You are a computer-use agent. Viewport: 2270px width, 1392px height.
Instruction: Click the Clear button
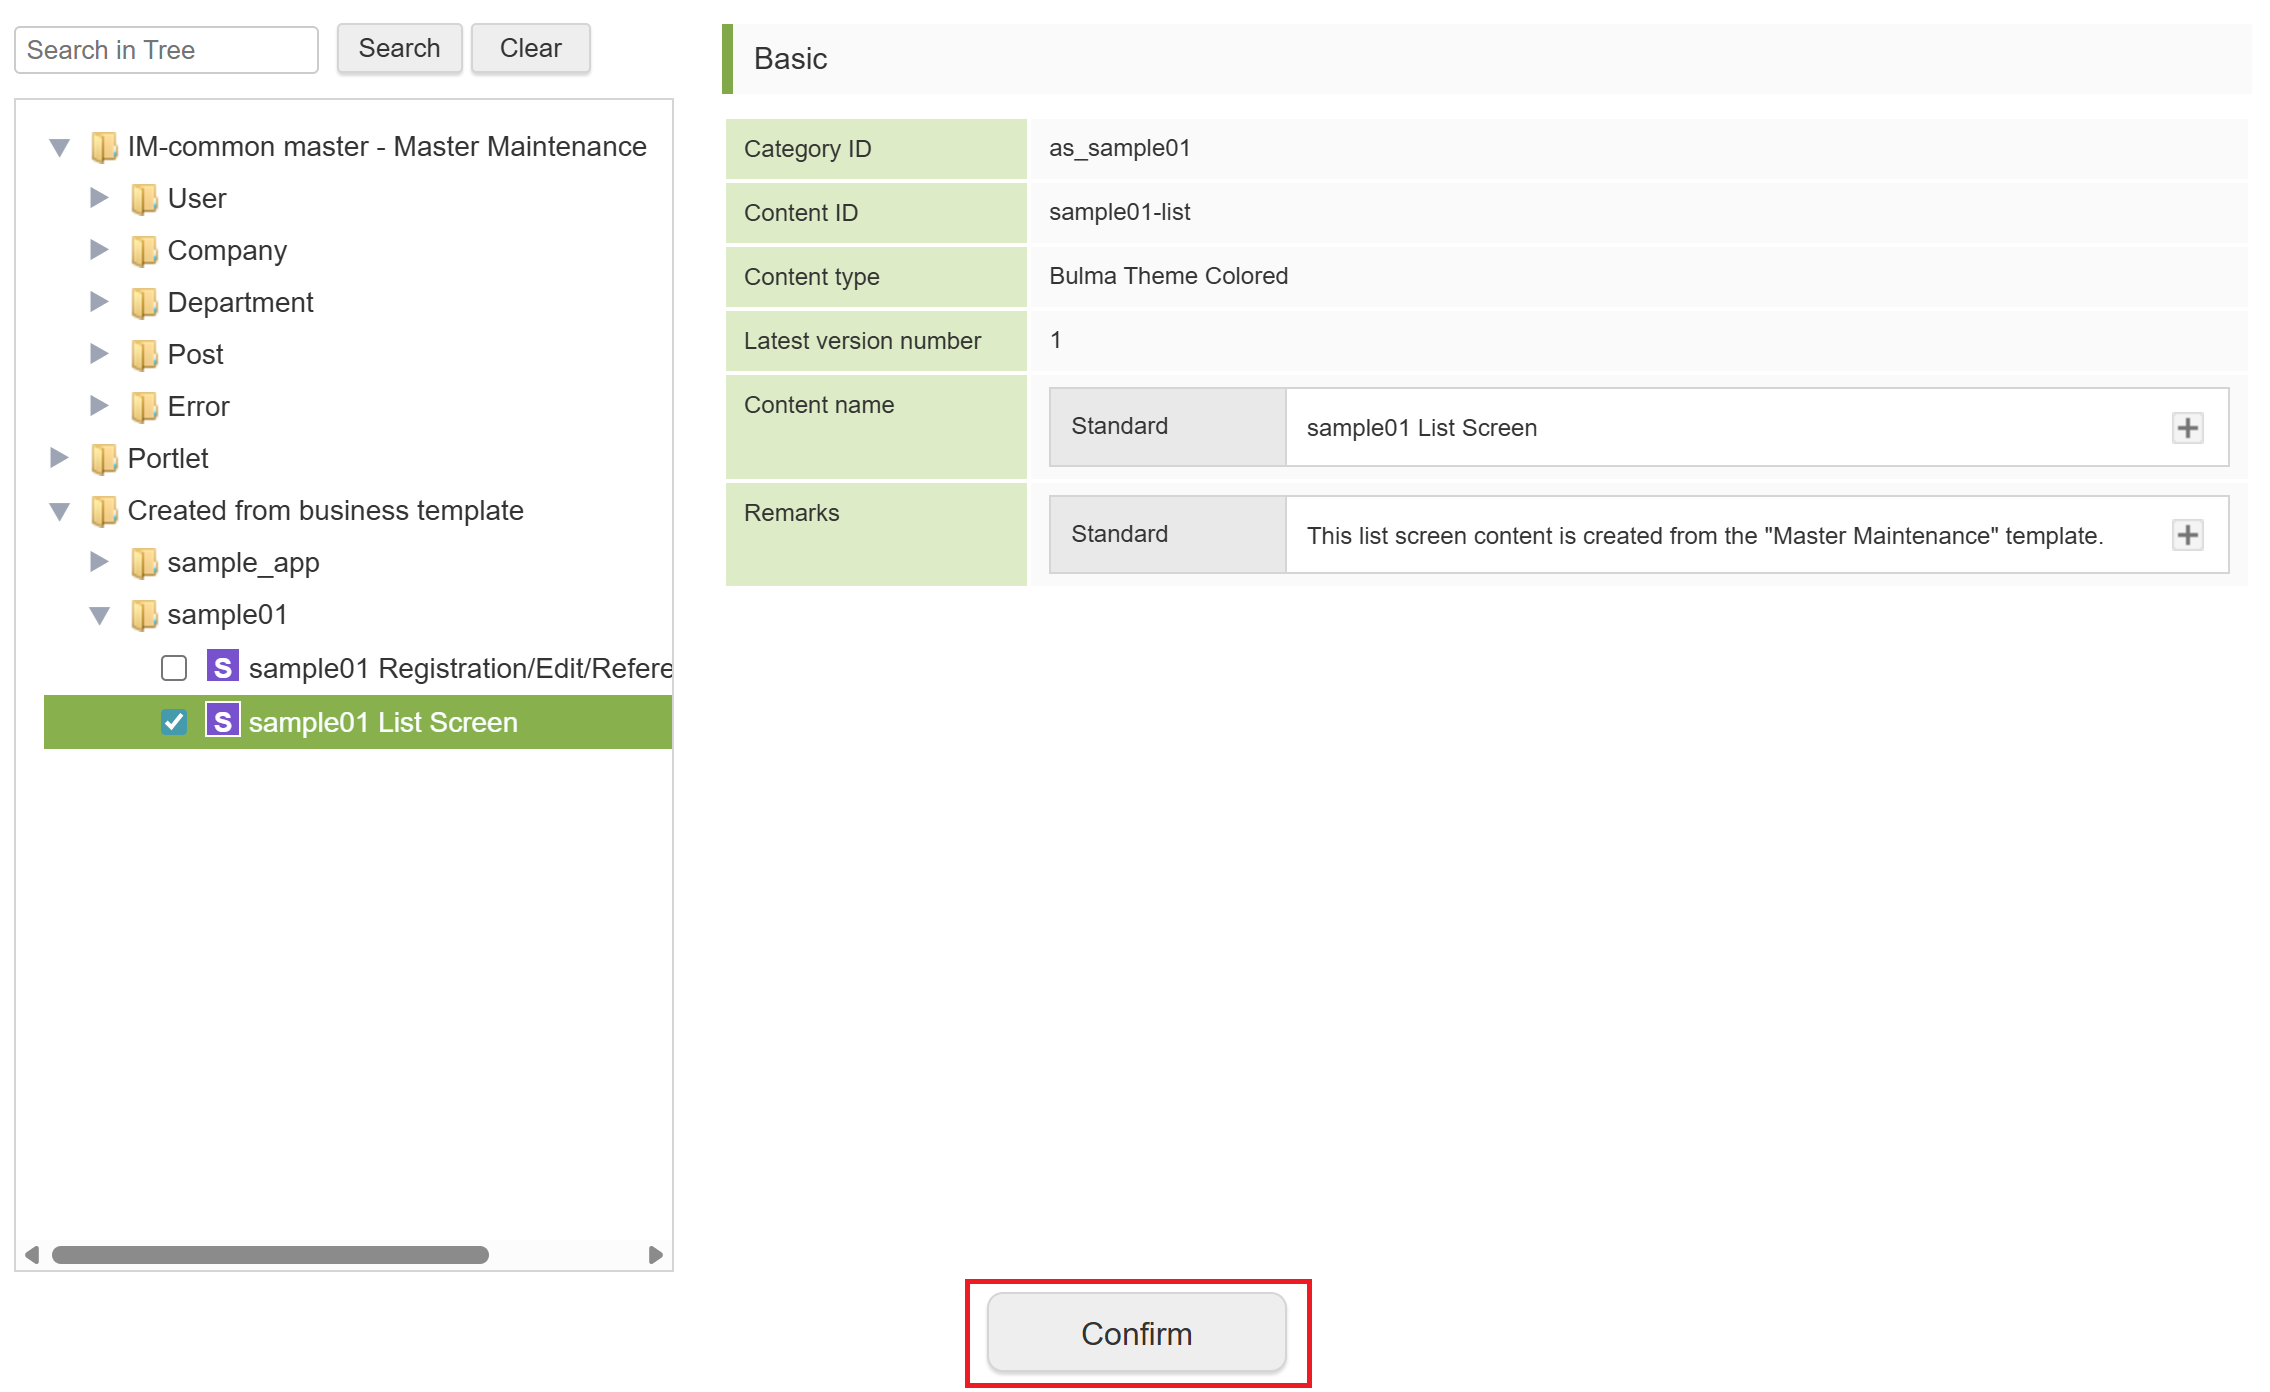[x=530, y=49]
